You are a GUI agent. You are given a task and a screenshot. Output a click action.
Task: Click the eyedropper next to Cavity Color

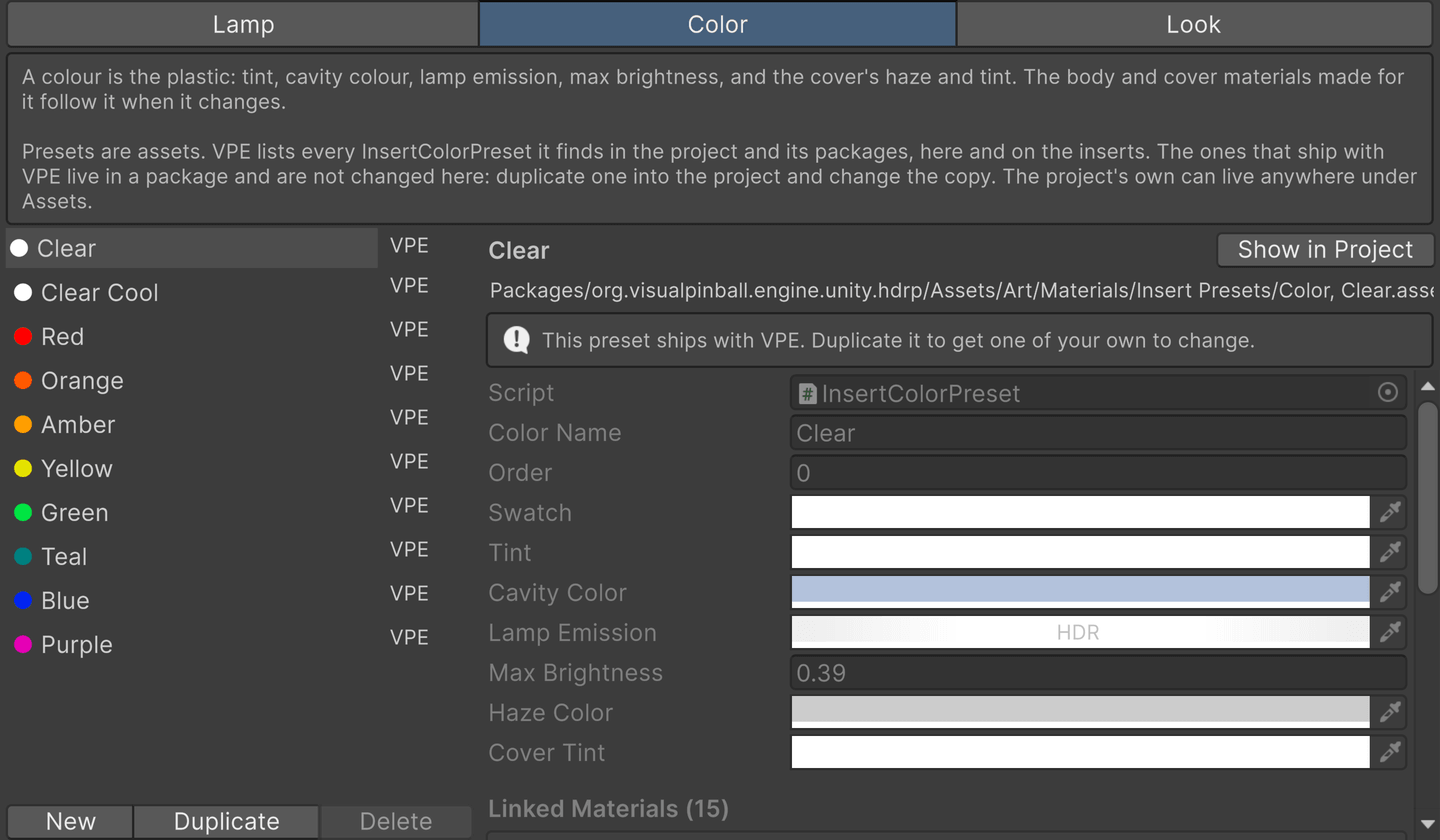click(1389, 592)
